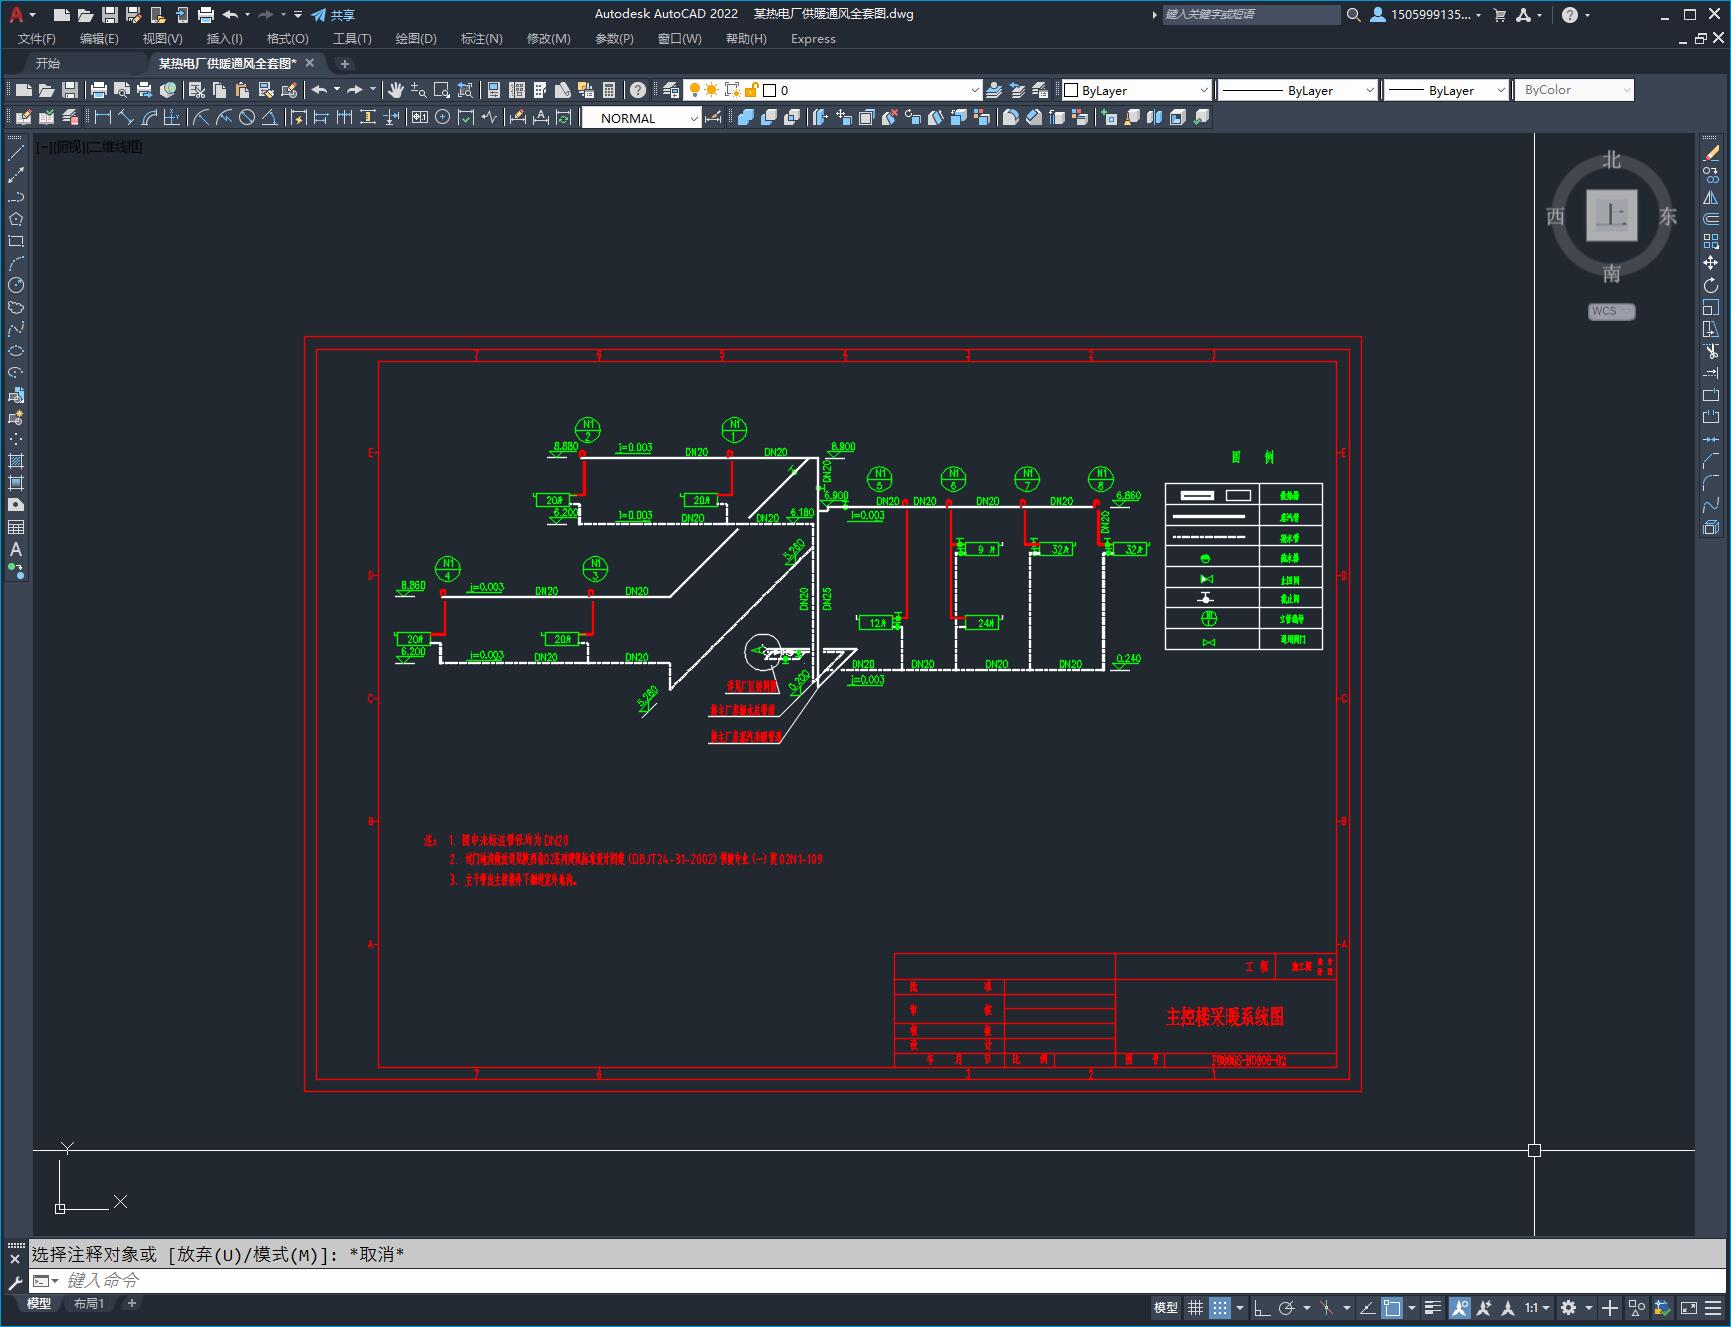Image resolution: width=1731 pixels, height=1327 pixels.
Task: Click the Undo arrow in standard toolbar
Action: (x=319, y=90)
